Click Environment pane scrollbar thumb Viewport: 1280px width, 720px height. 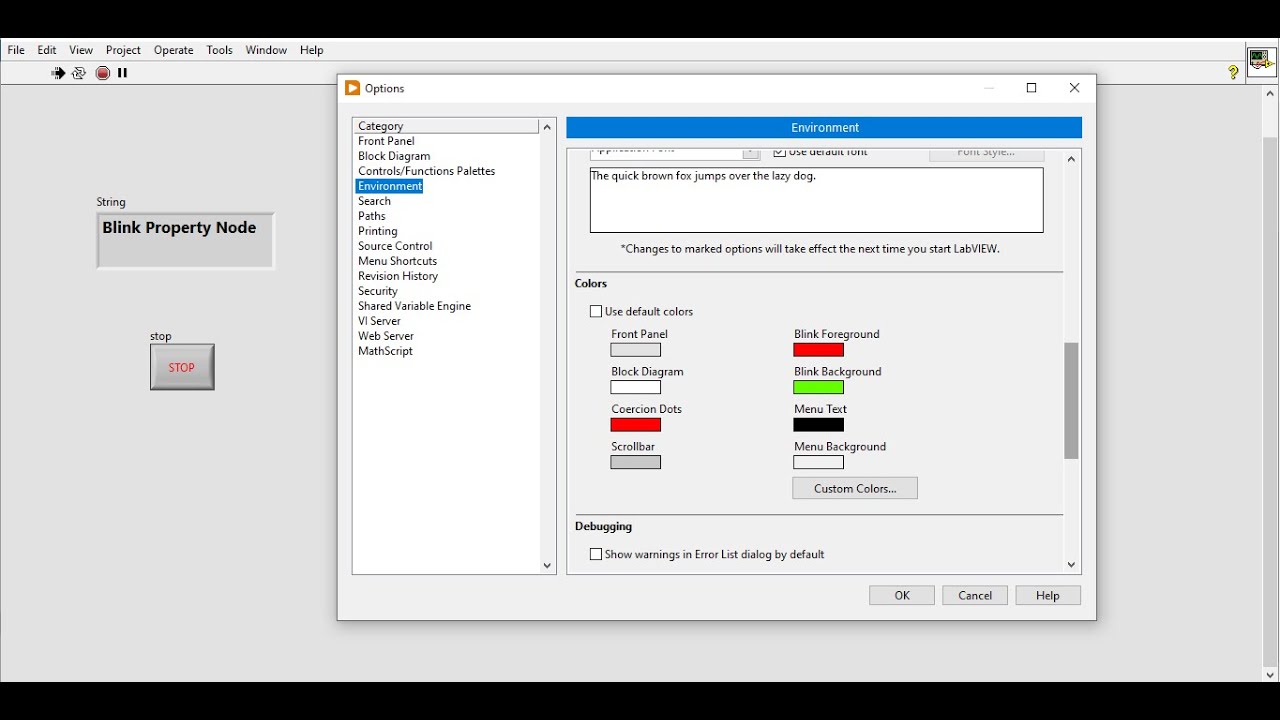pos(1071,401)
